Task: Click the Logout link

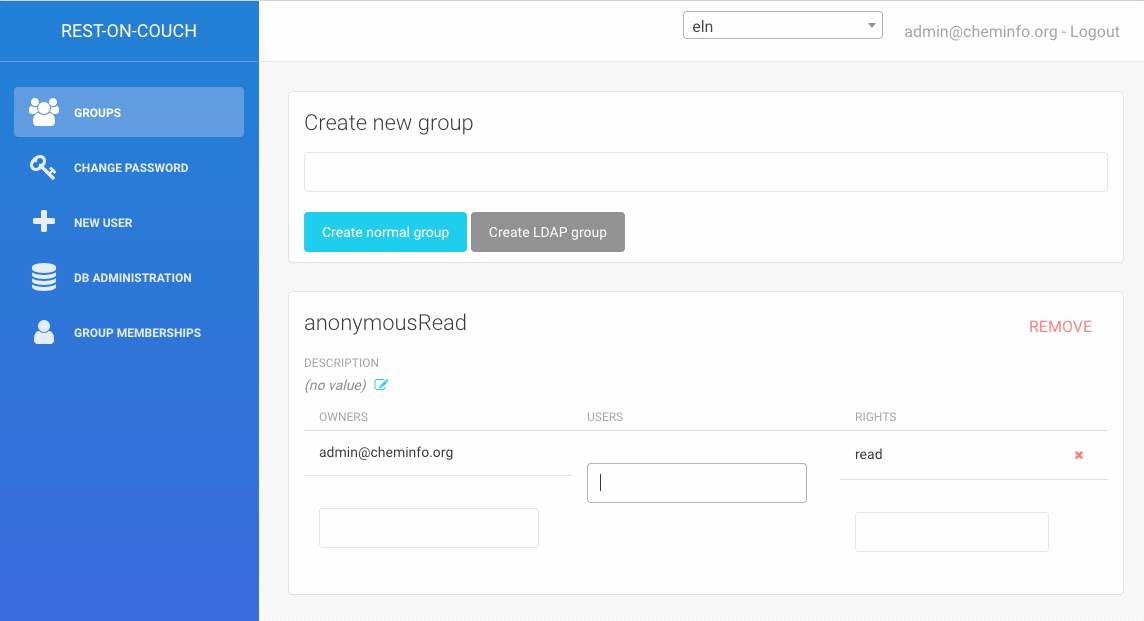Action: (x=1094, y=31)
